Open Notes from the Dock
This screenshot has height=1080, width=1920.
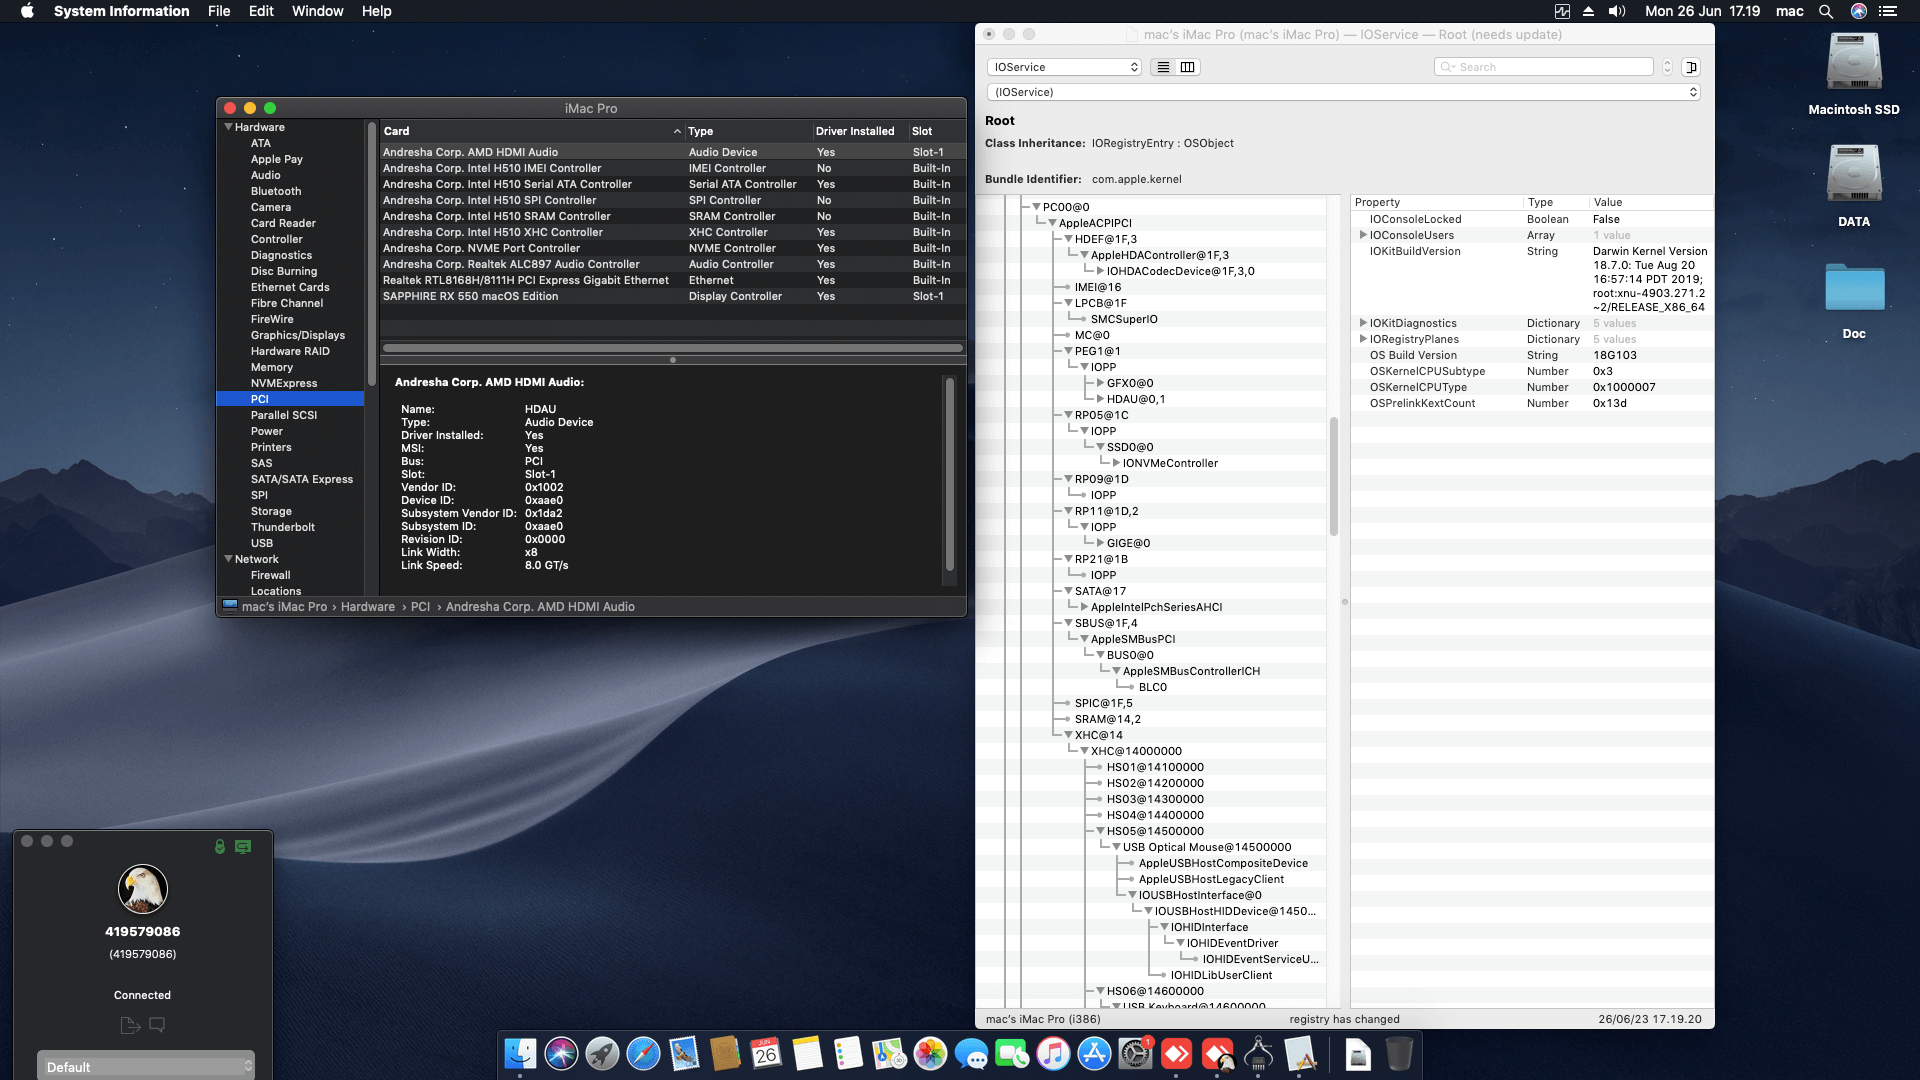807,1053
